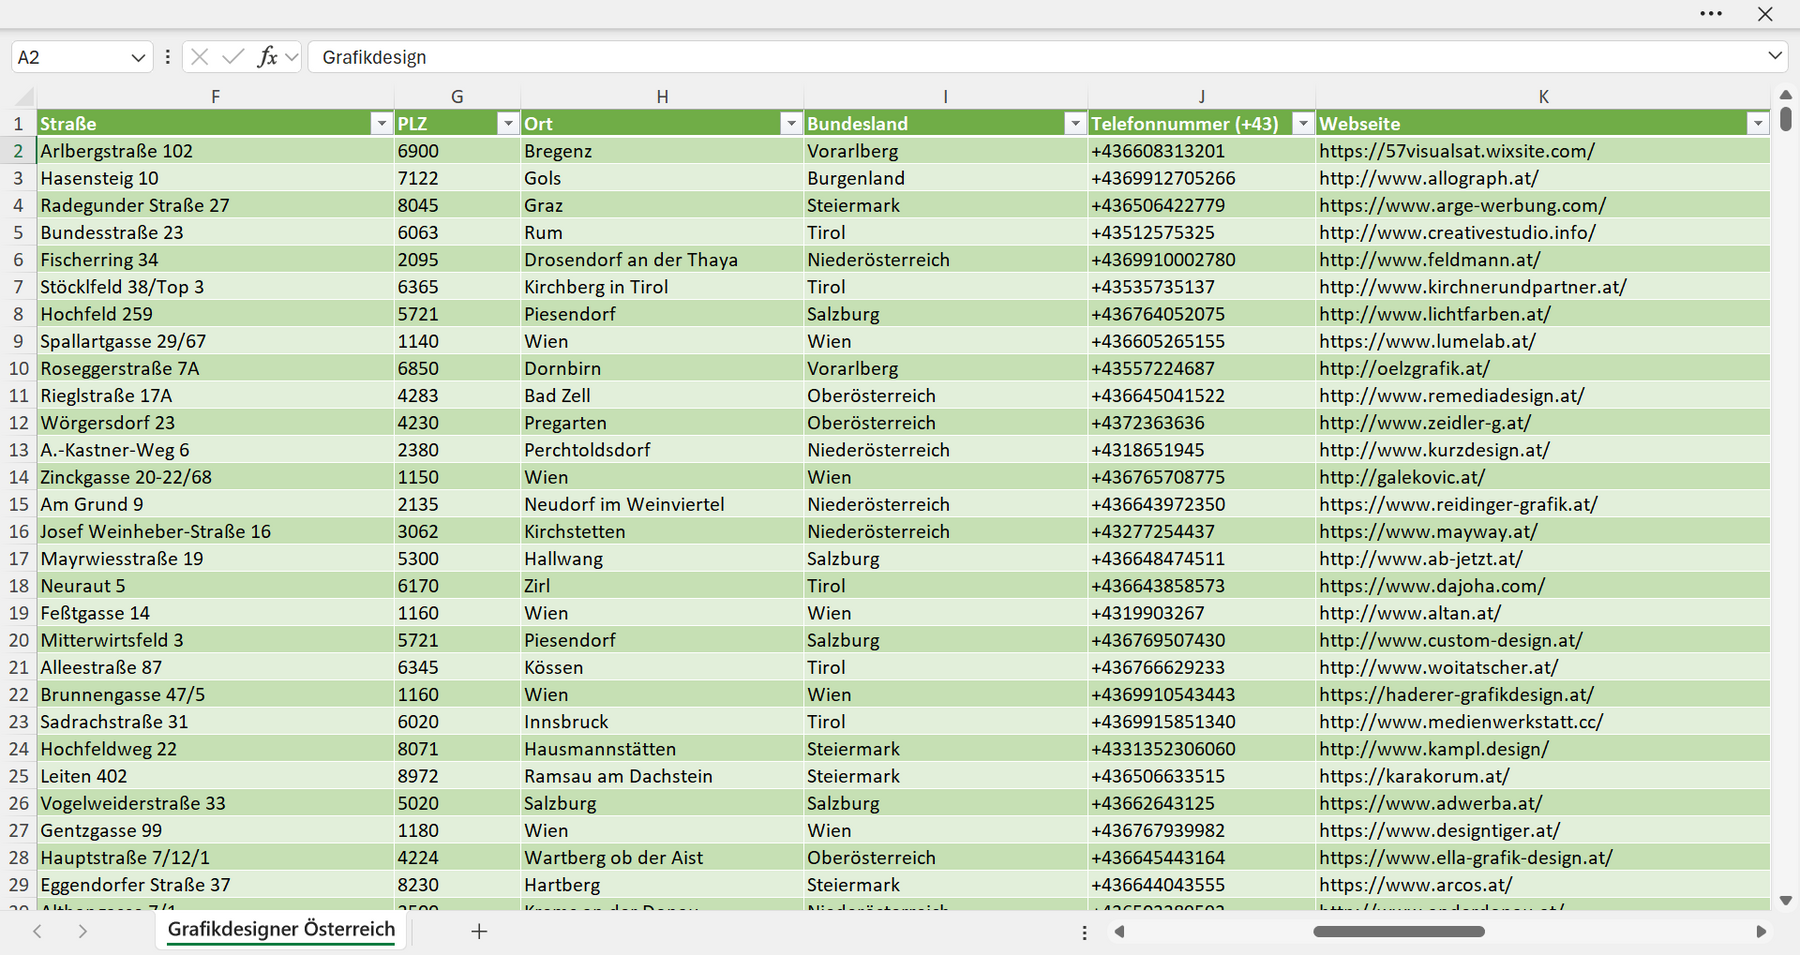1800x955 pixels.
Task: Cancel the formula entry with the X icon
Action: 200,57
